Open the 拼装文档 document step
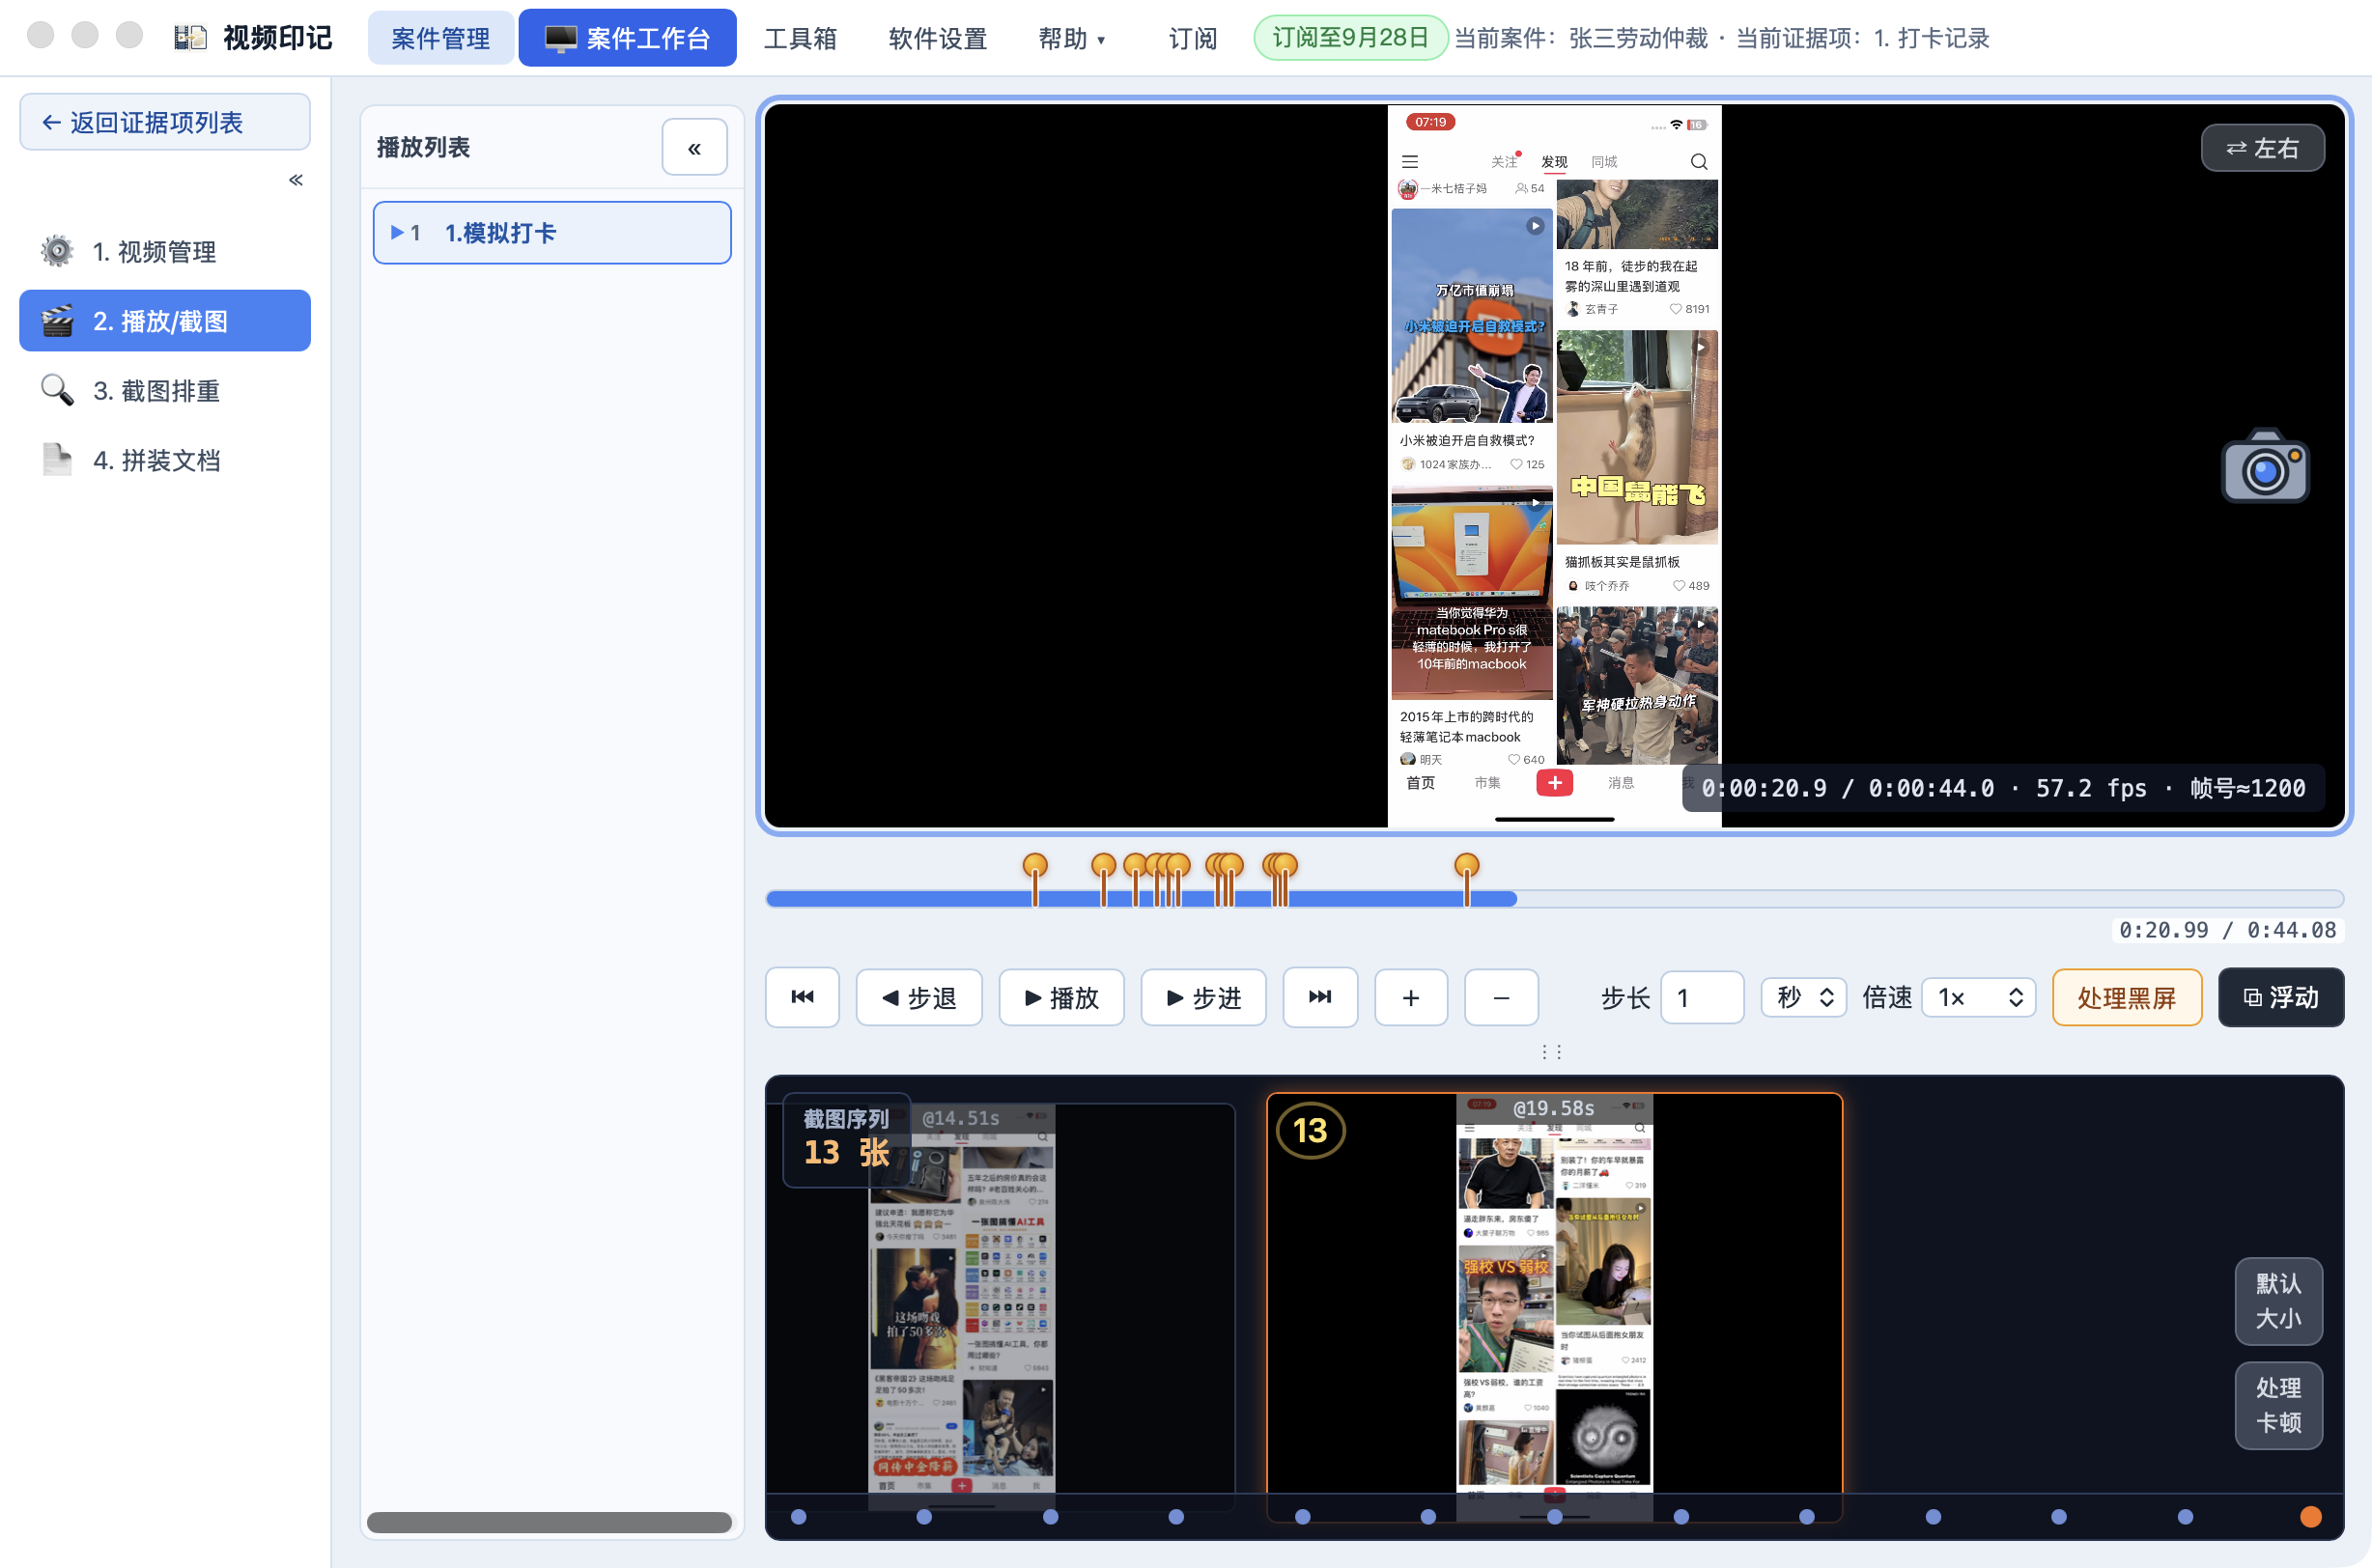The width and height of the screenshot is (2372, 1568). coord(165,460)
